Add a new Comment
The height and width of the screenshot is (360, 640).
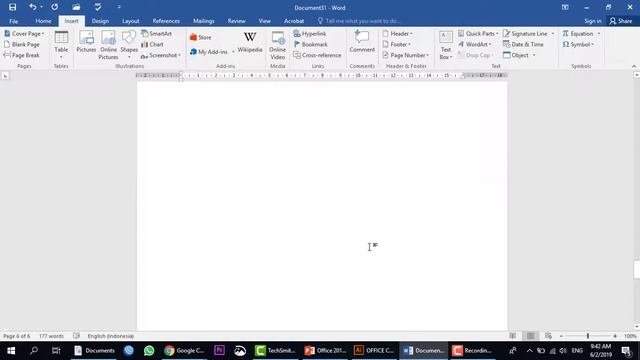(362, 42)
